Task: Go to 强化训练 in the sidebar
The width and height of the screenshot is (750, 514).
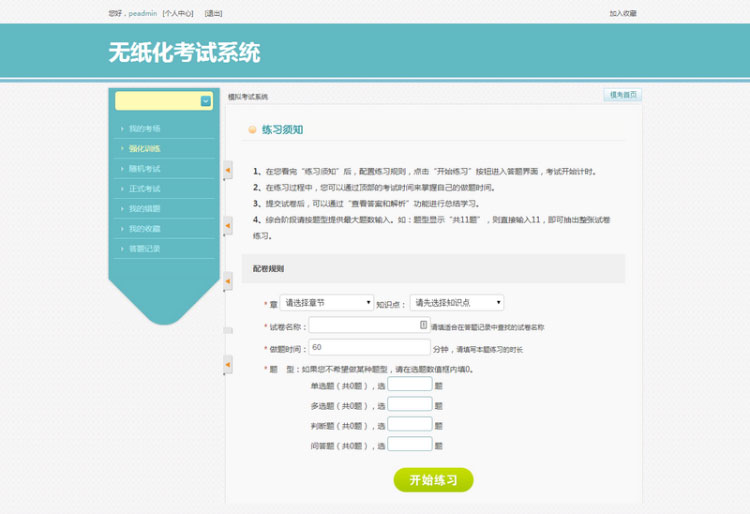Action: tap(144, 149)
